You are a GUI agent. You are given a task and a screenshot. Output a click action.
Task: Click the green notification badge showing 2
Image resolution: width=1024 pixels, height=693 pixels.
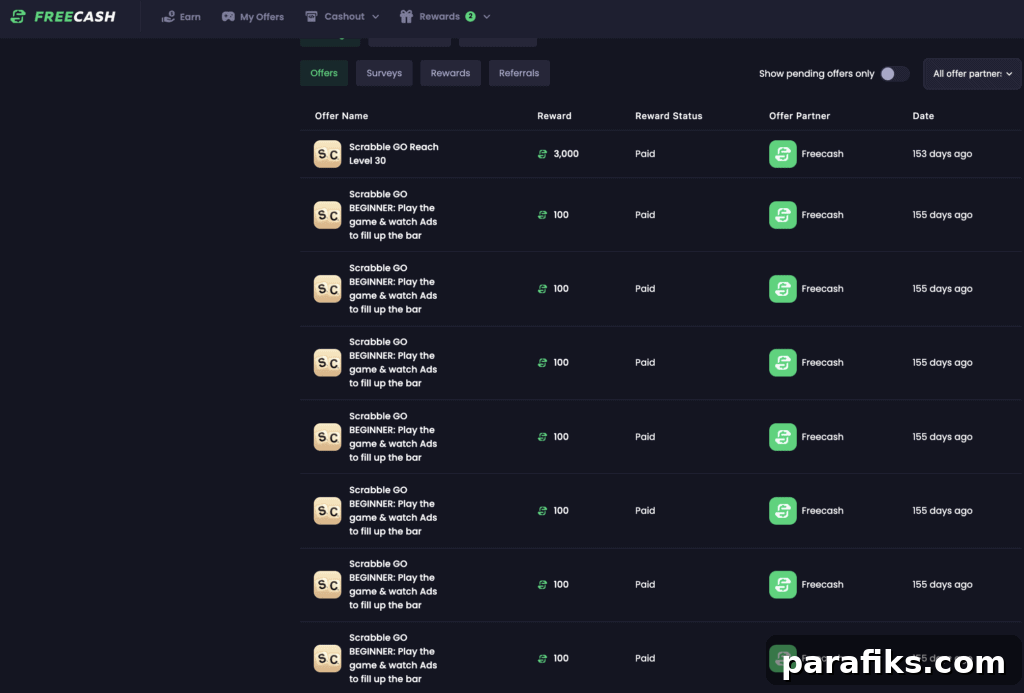(x=470, y=16)
